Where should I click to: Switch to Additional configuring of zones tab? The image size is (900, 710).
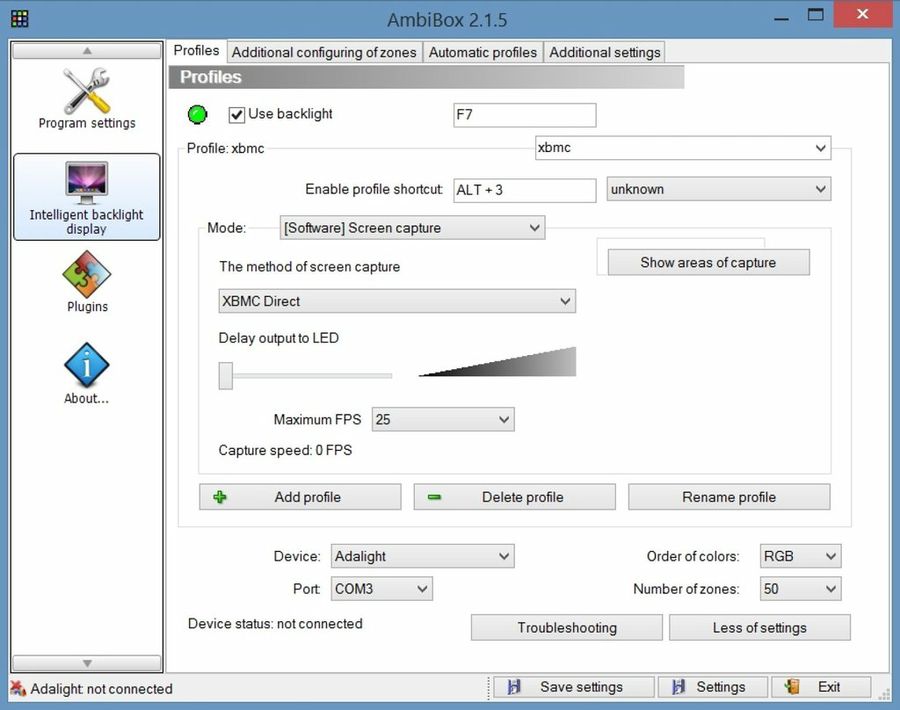[x=324, y=52]
